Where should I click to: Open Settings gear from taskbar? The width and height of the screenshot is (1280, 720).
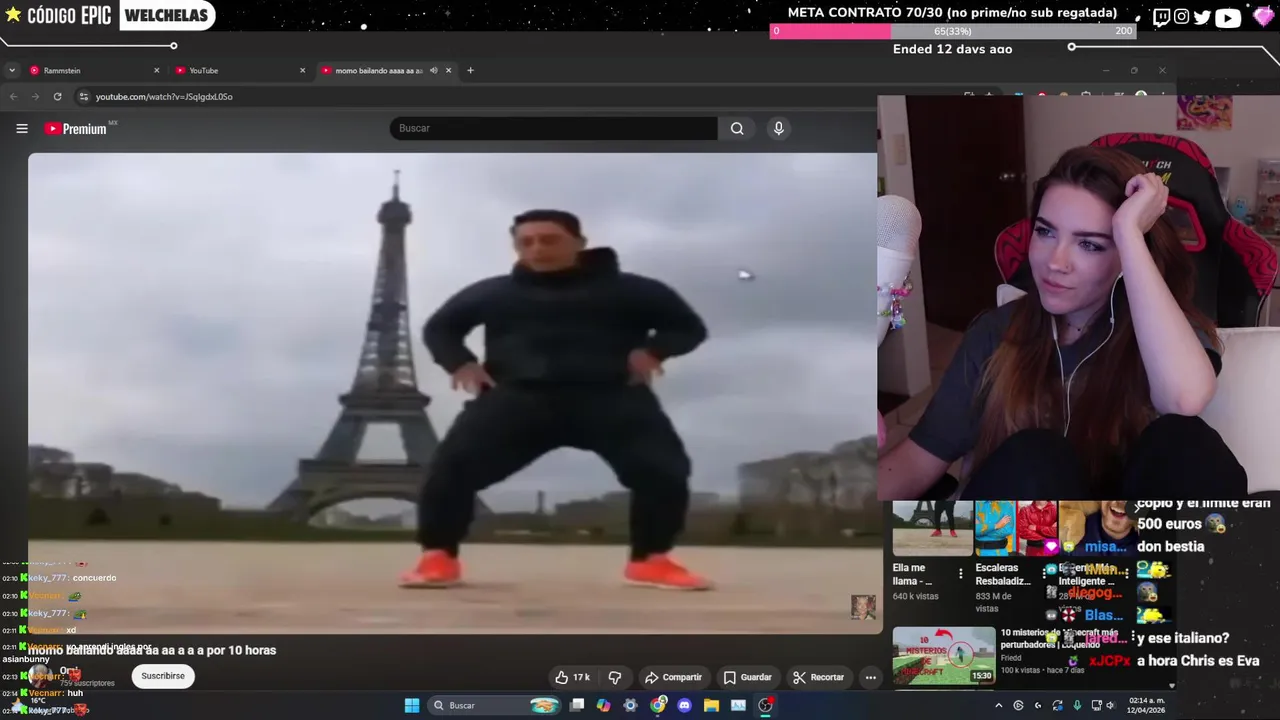(630, 705)
